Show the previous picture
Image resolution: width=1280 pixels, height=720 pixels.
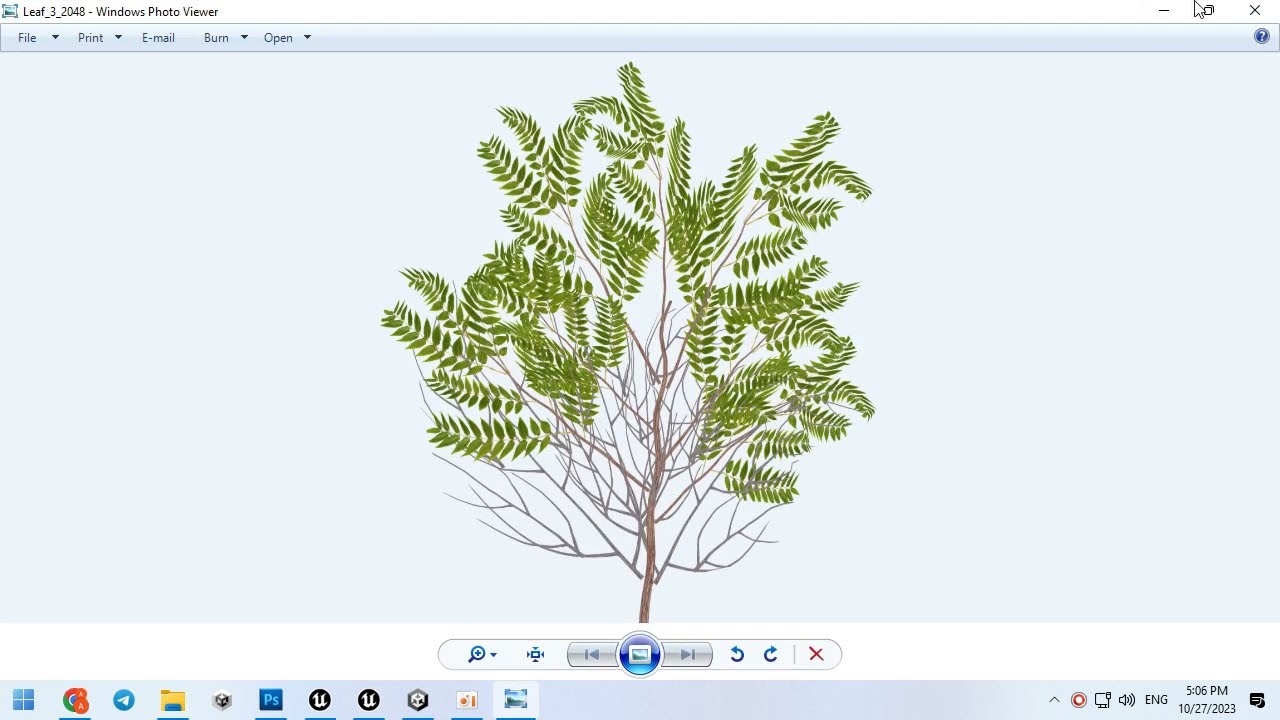tap(591, 654)
